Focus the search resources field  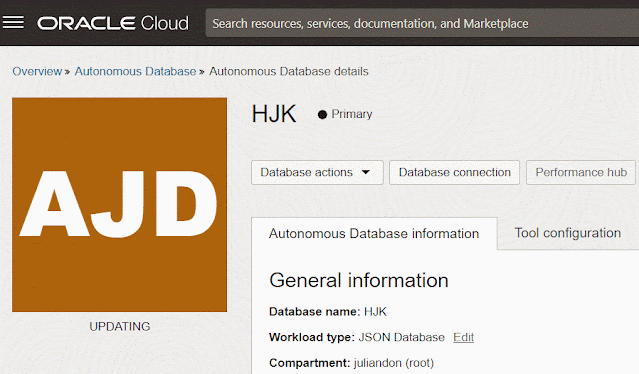pyautogui.click(x=422, y=23)
